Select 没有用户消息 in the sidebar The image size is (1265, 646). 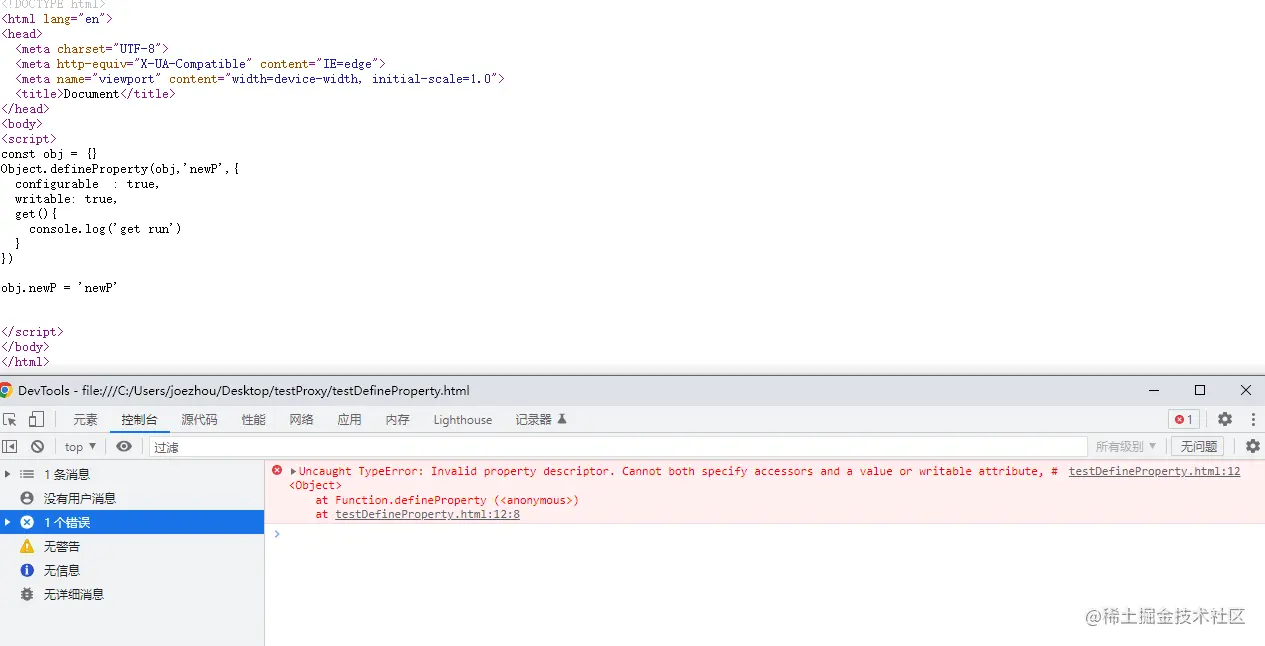click(132, 498)
